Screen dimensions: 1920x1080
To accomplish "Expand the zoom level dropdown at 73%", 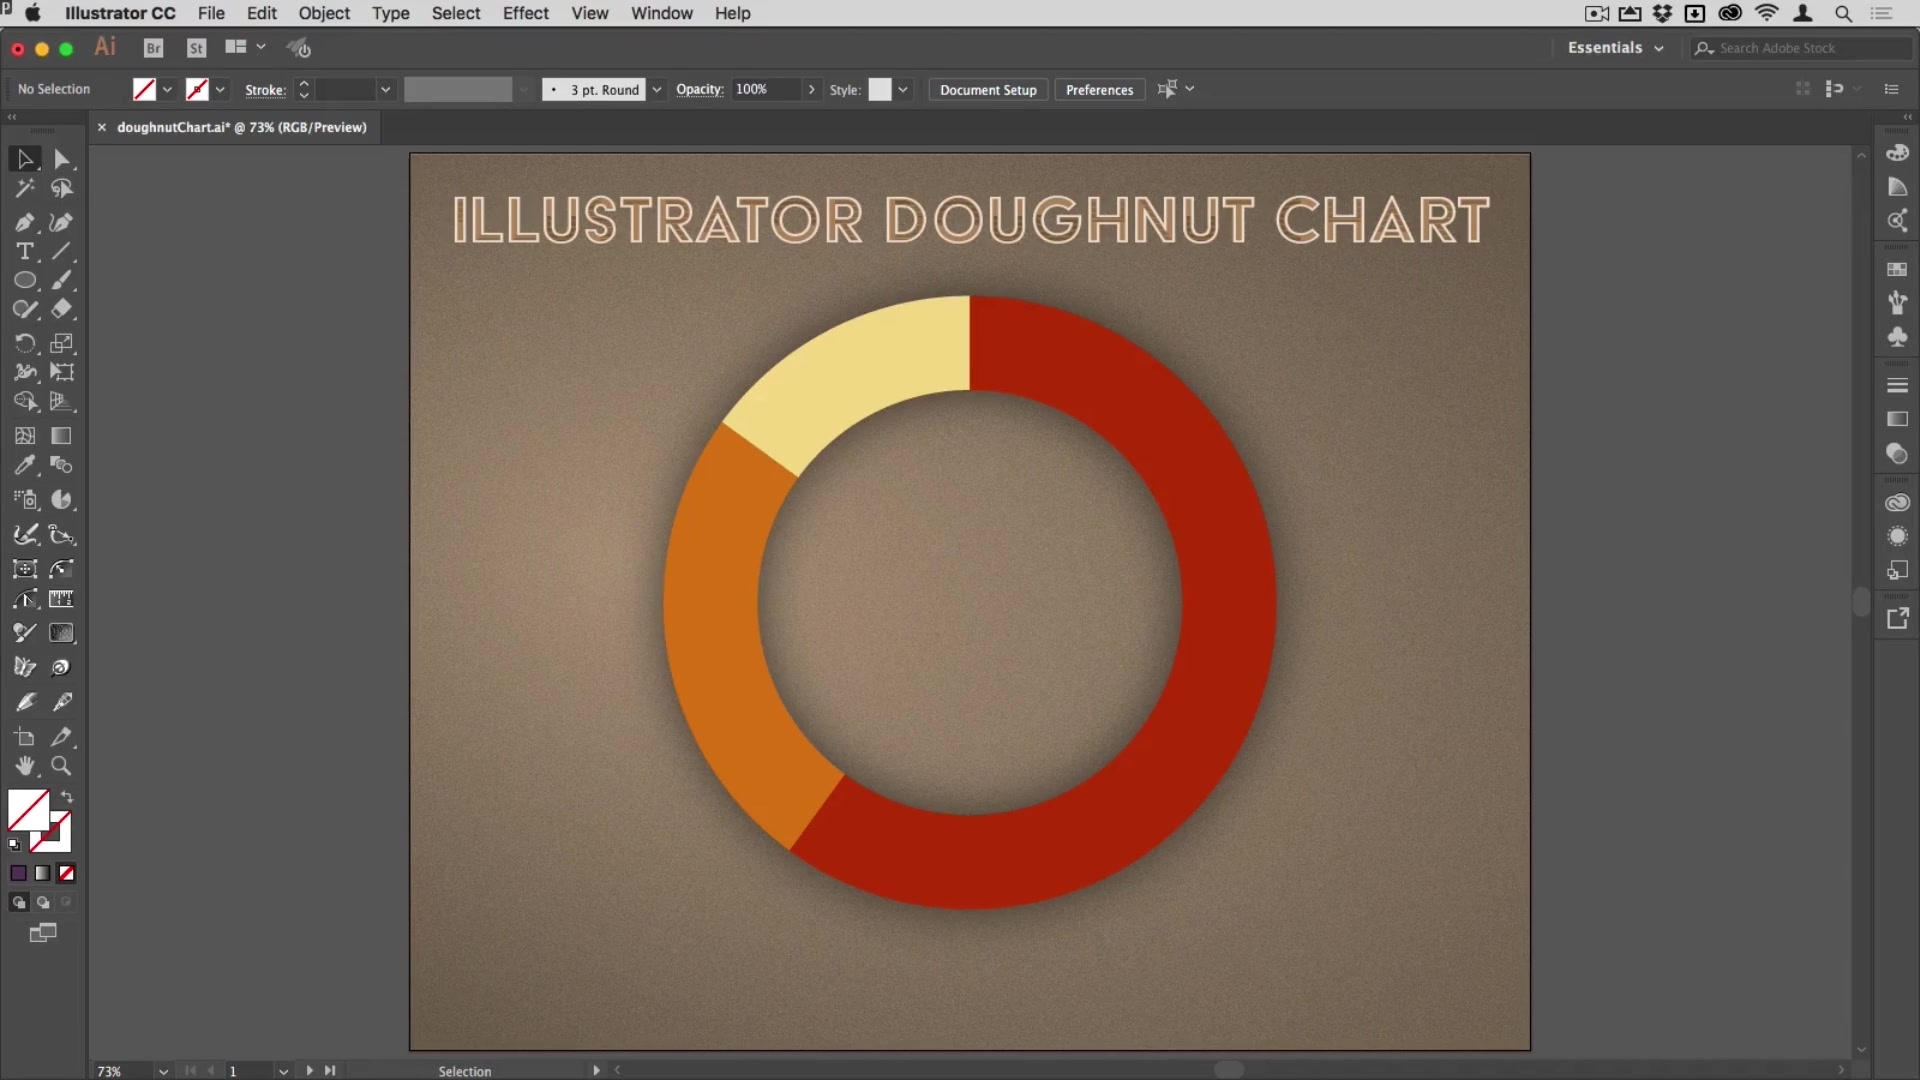I will click(163, 1071).
